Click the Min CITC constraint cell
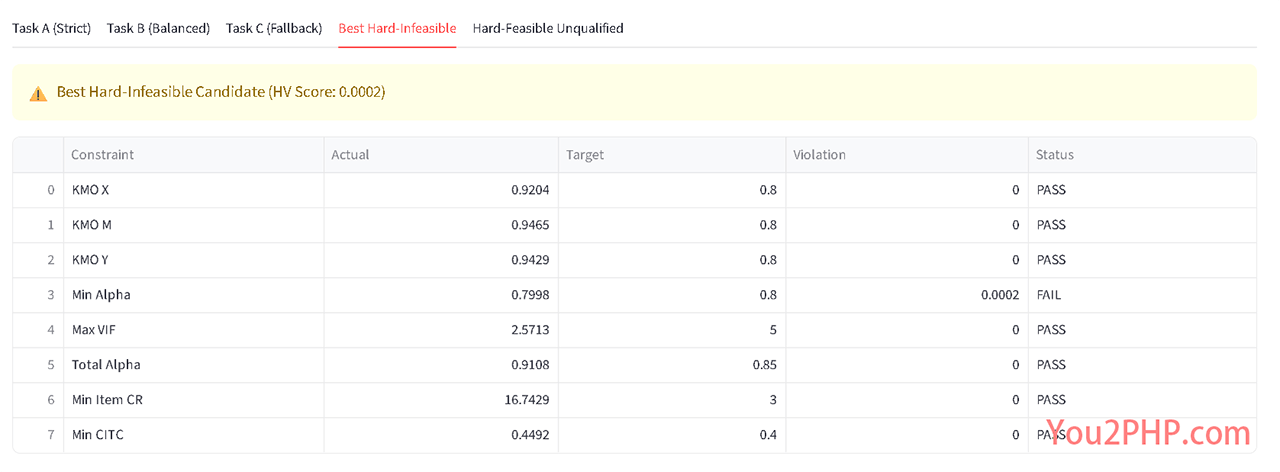Viewport: 1280px width, 472px height. click(193, 435)
